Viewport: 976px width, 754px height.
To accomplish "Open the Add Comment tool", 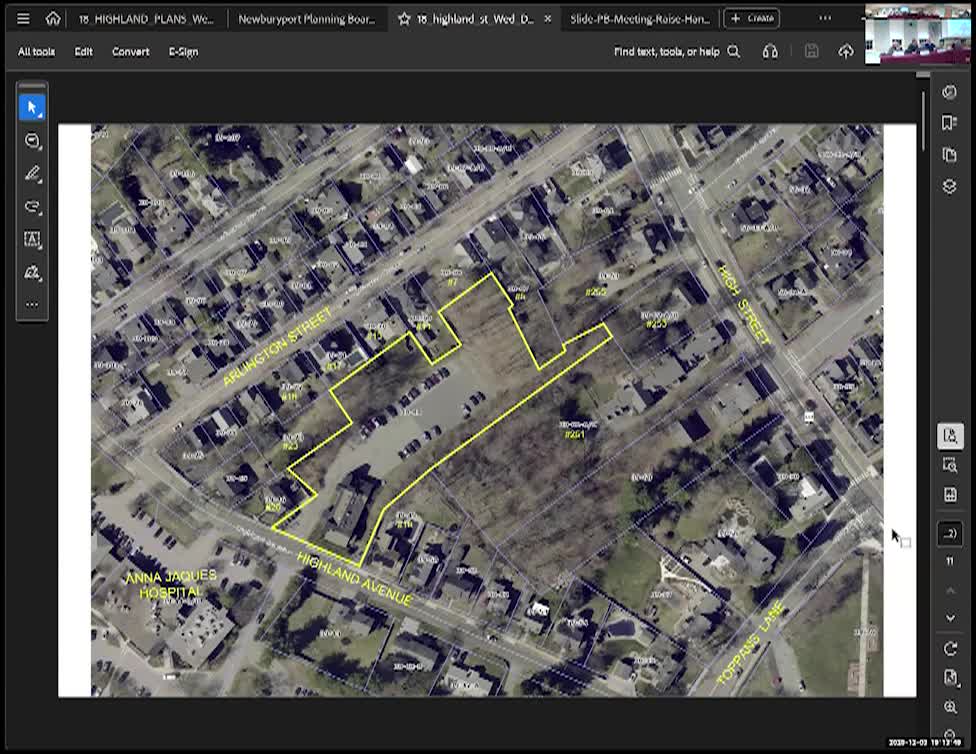I will point(33,141).
